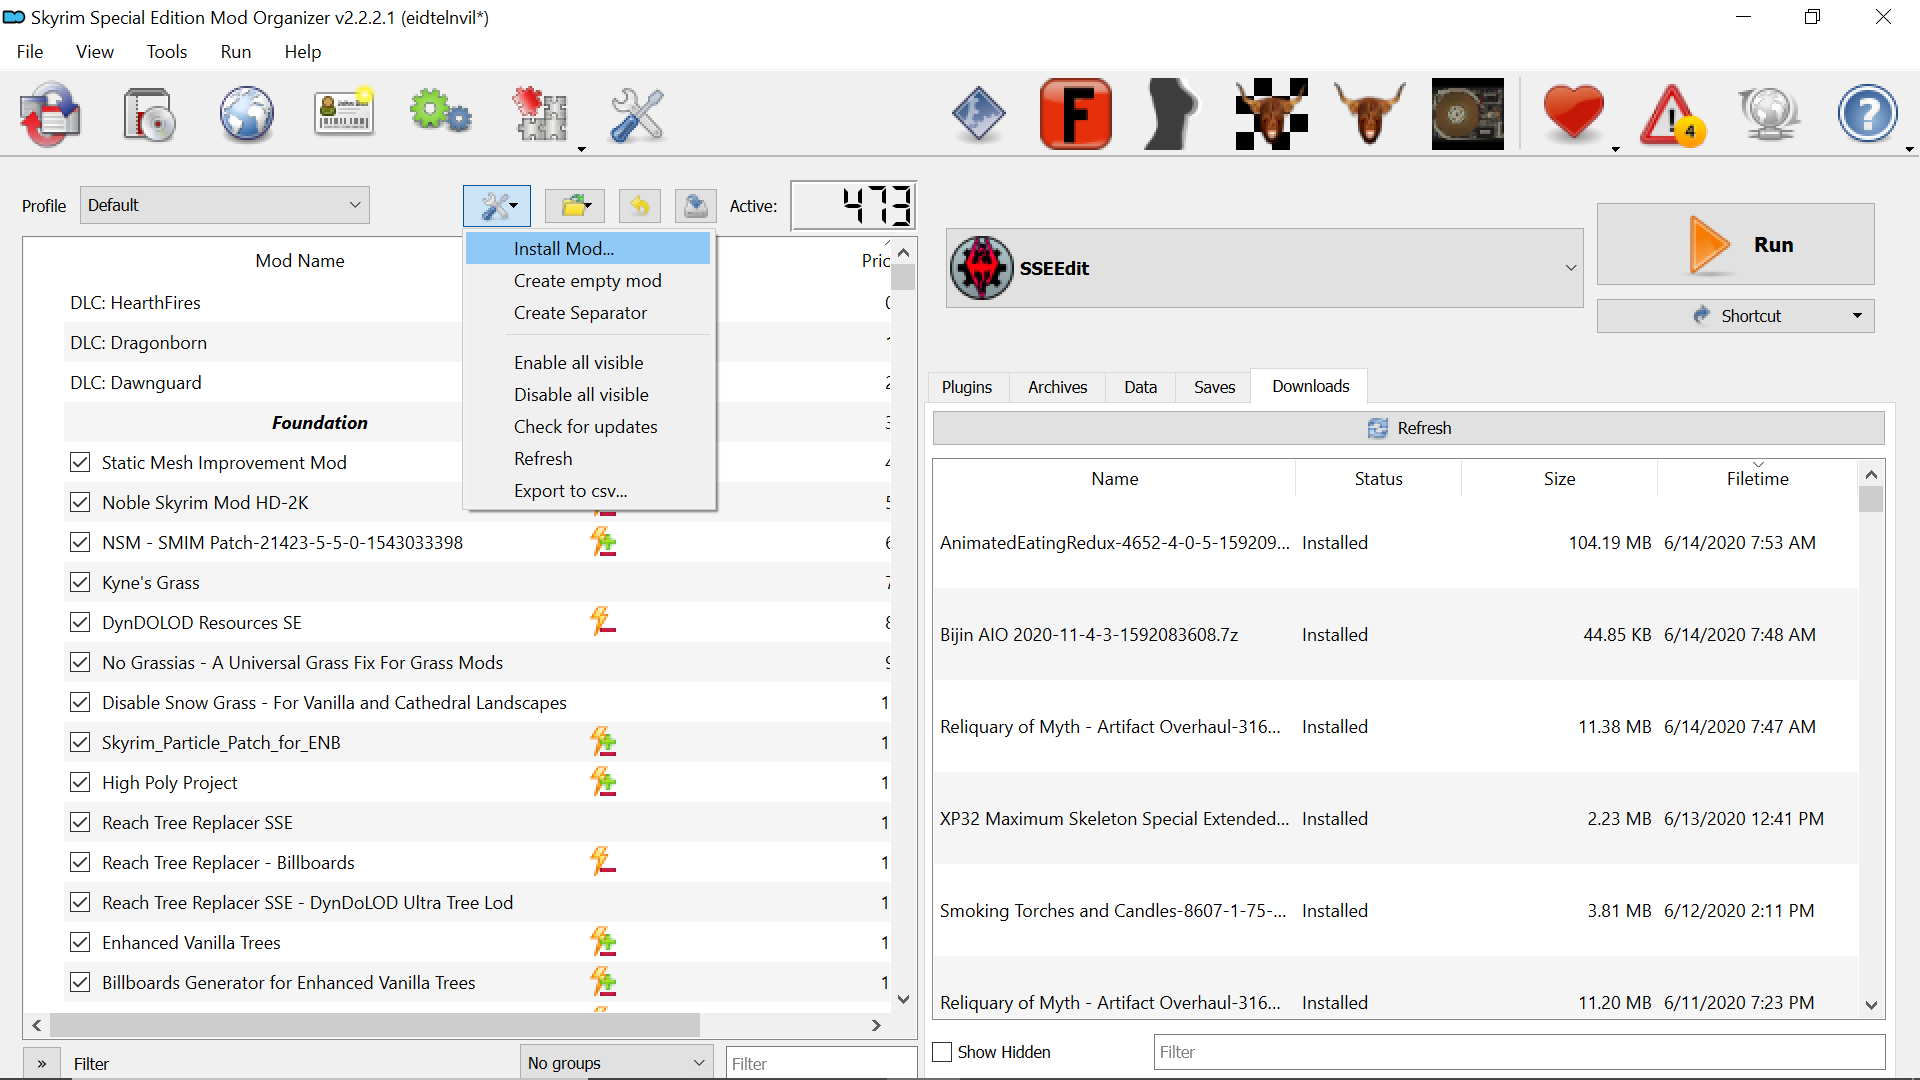Open the Archives tab

tap(1057, 387)
